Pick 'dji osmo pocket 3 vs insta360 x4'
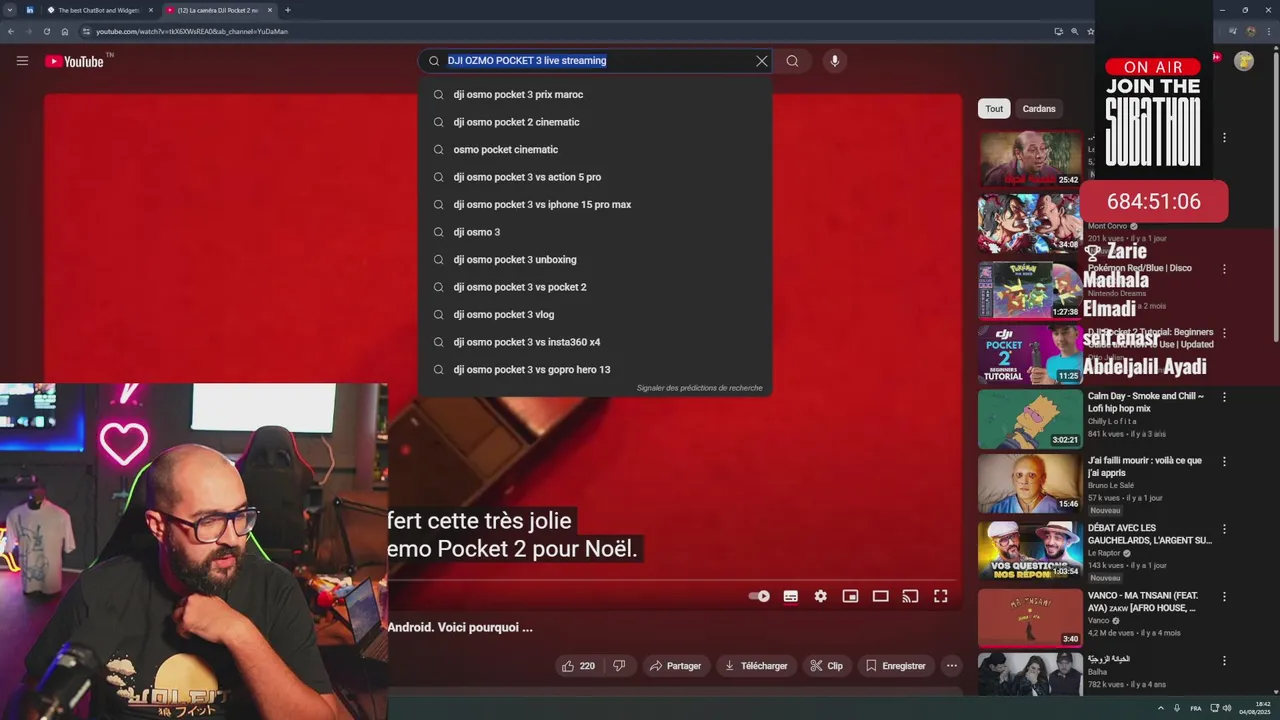The width and height of the screenshot is (1280, 720). 595,342
